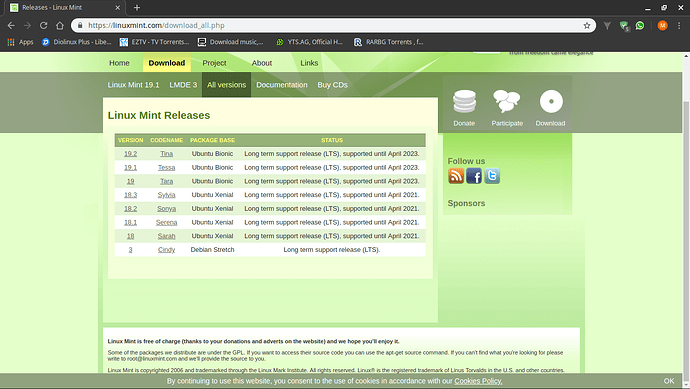Open the orange profile avatar
690x389 pixels.
click(x=662, y=26)
